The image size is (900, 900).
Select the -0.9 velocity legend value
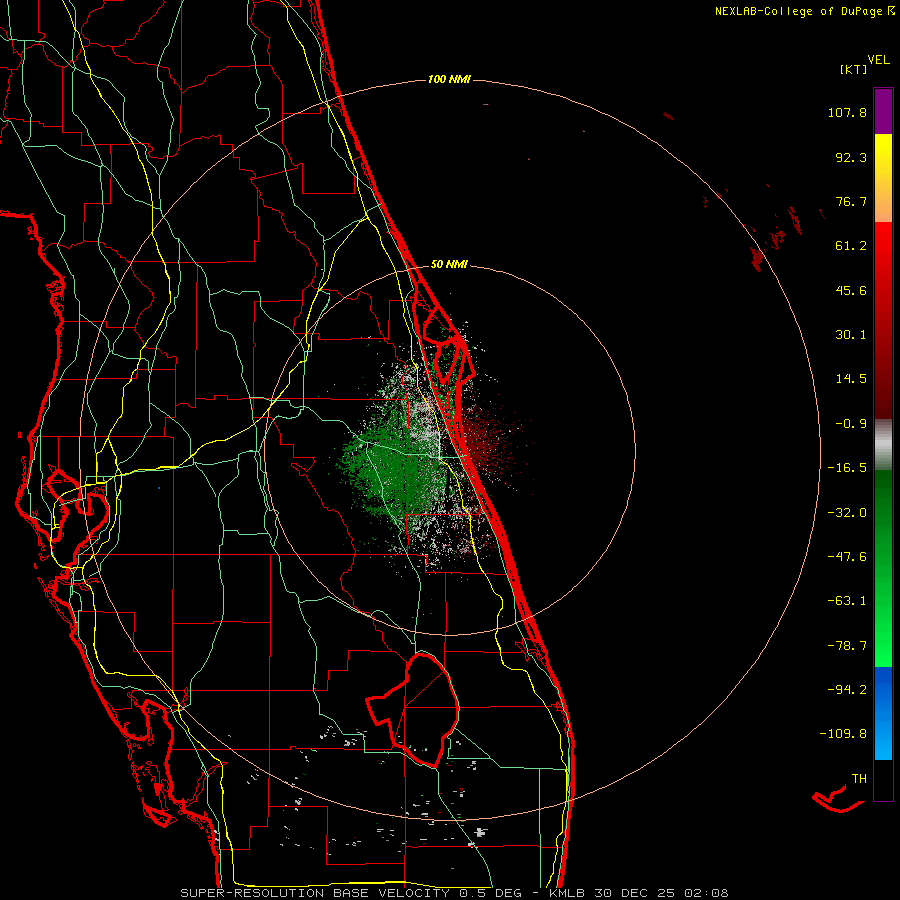[851, 424]
